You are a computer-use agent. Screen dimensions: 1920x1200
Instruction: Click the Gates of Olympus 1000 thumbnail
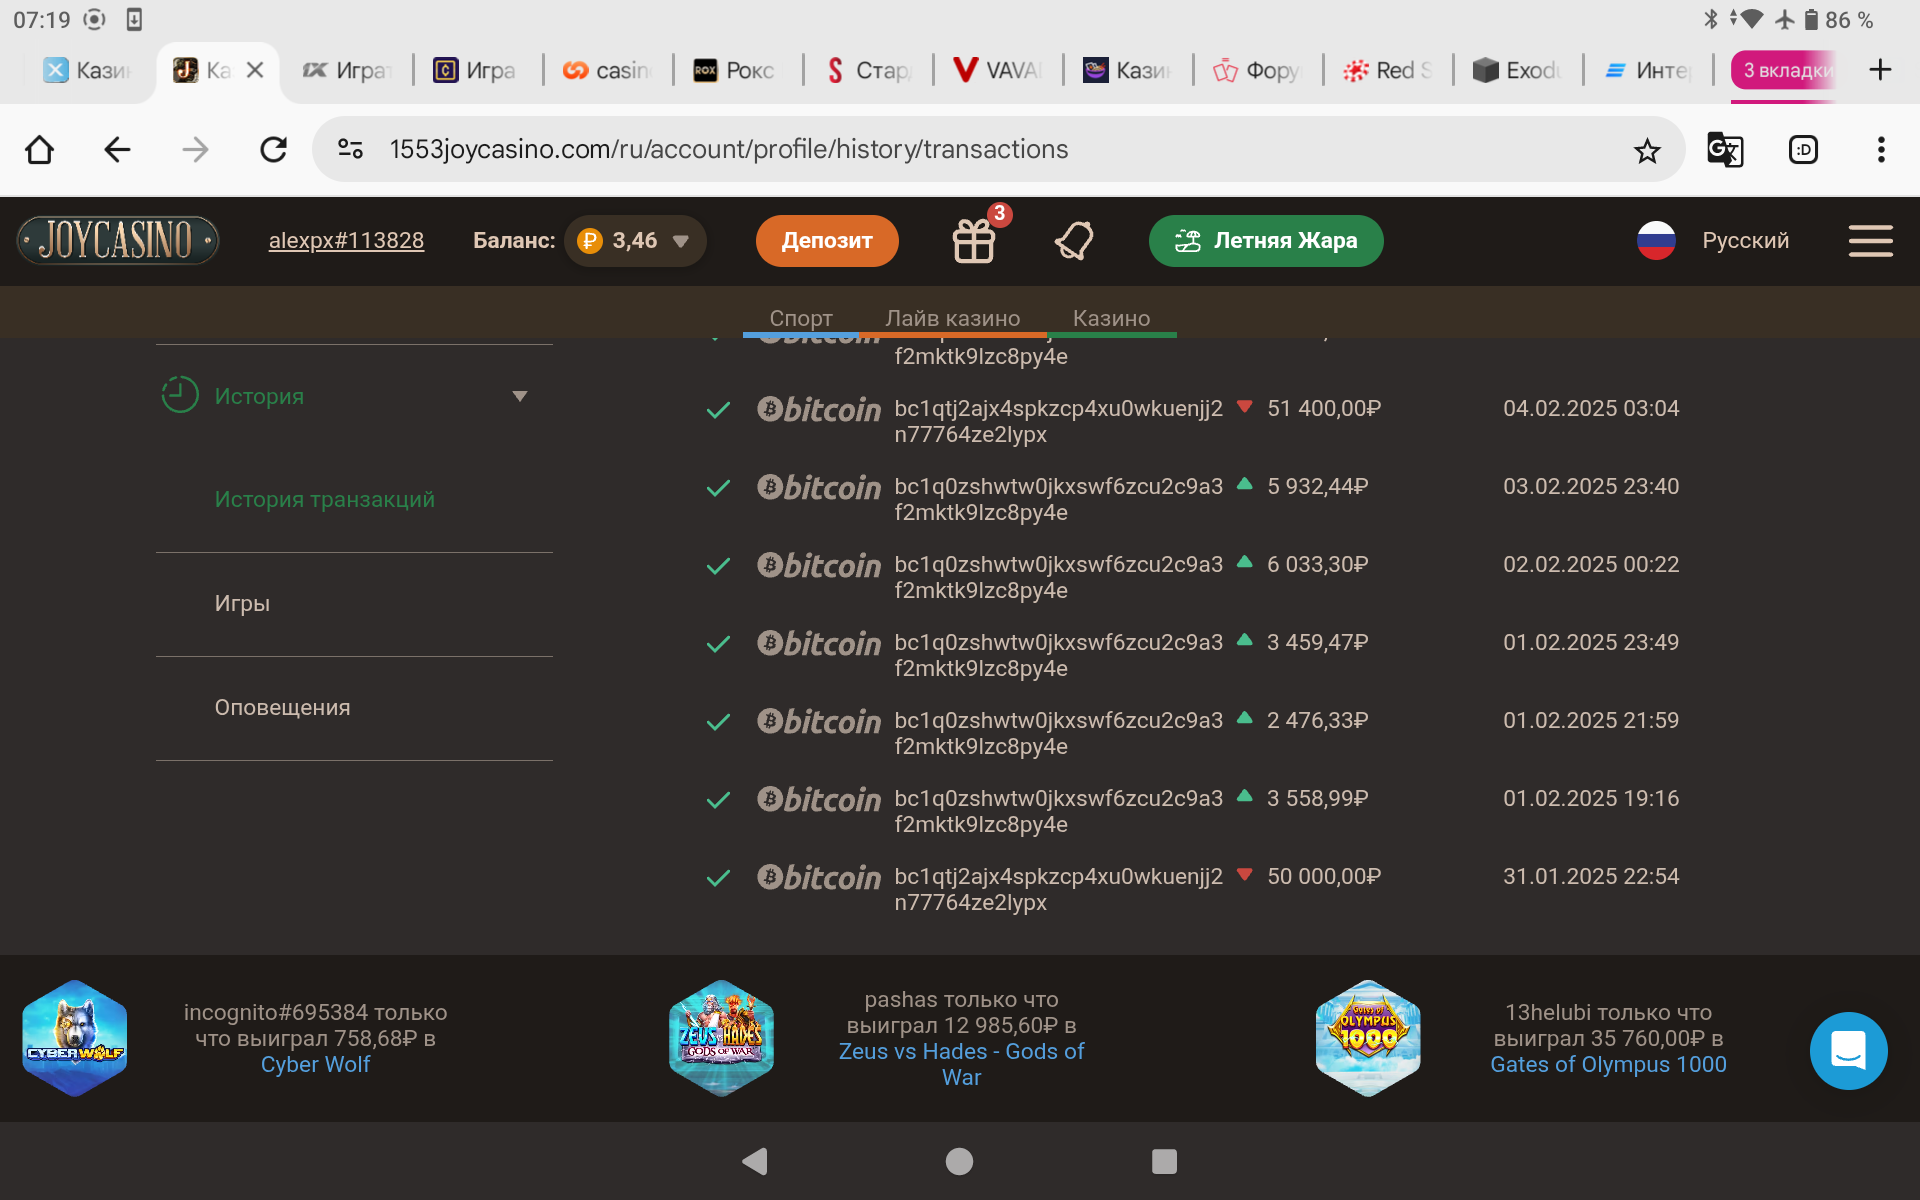tap(1367, 1038)
